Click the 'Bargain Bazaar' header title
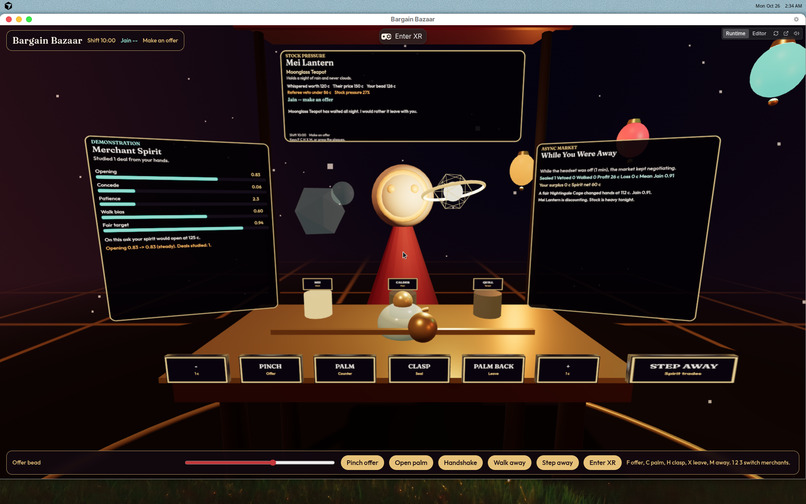Viewport: 806px width, 504px height. click(47, 41)
